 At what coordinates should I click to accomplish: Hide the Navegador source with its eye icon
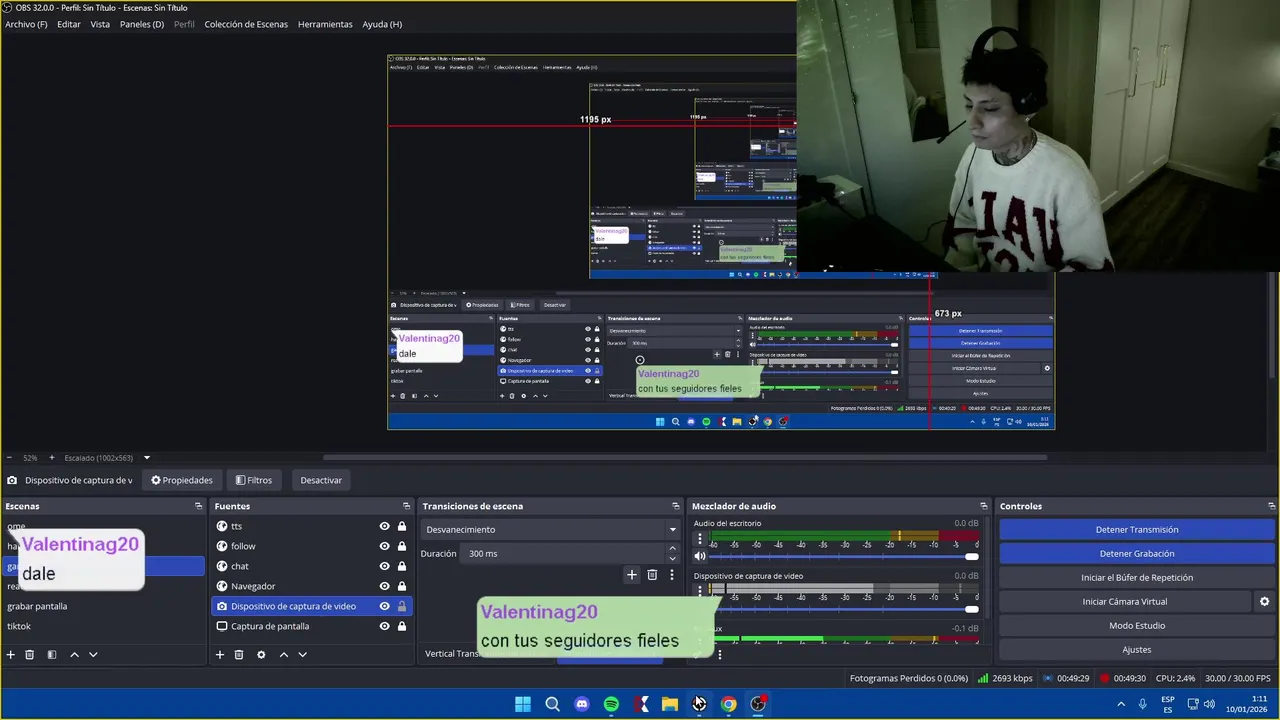click(384, 586)
